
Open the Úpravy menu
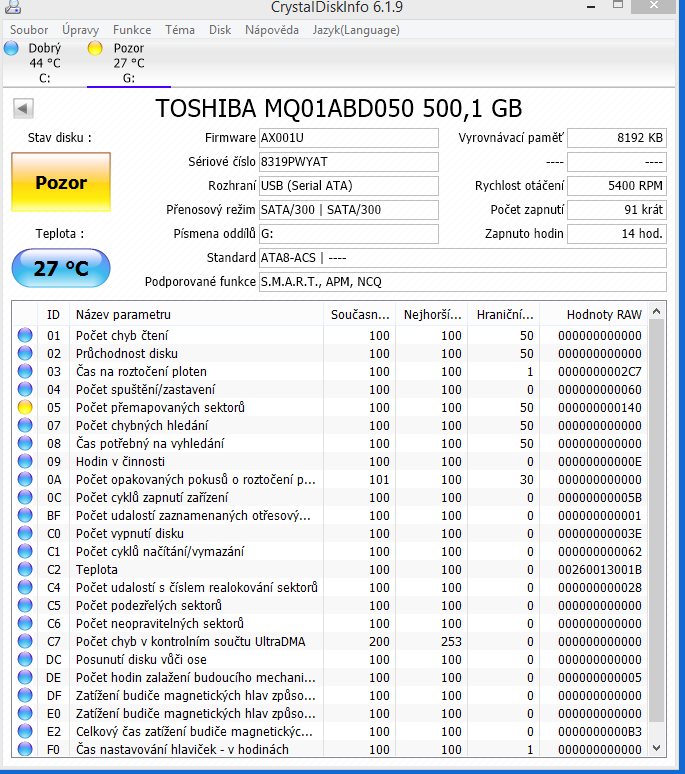pos(80,30)
